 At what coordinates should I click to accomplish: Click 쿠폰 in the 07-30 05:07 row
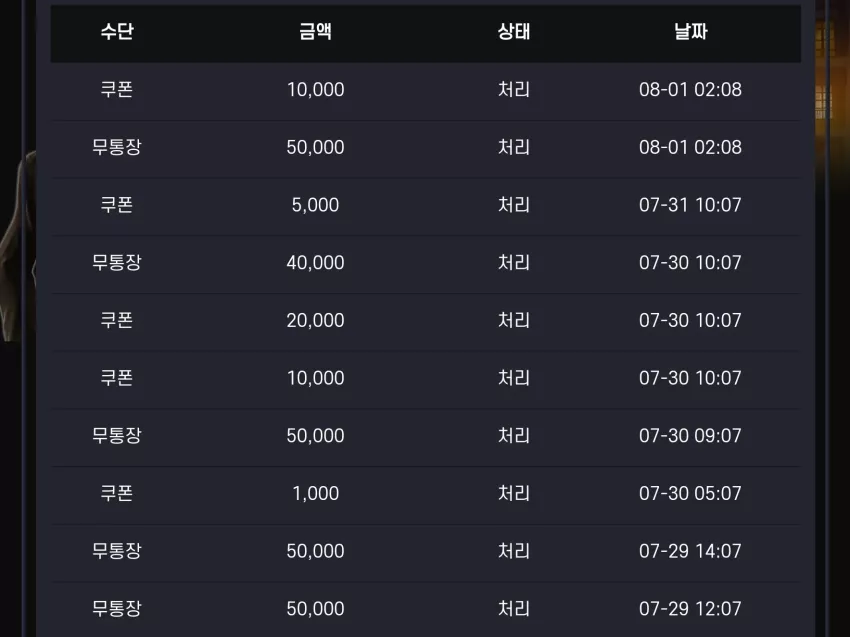117,493
